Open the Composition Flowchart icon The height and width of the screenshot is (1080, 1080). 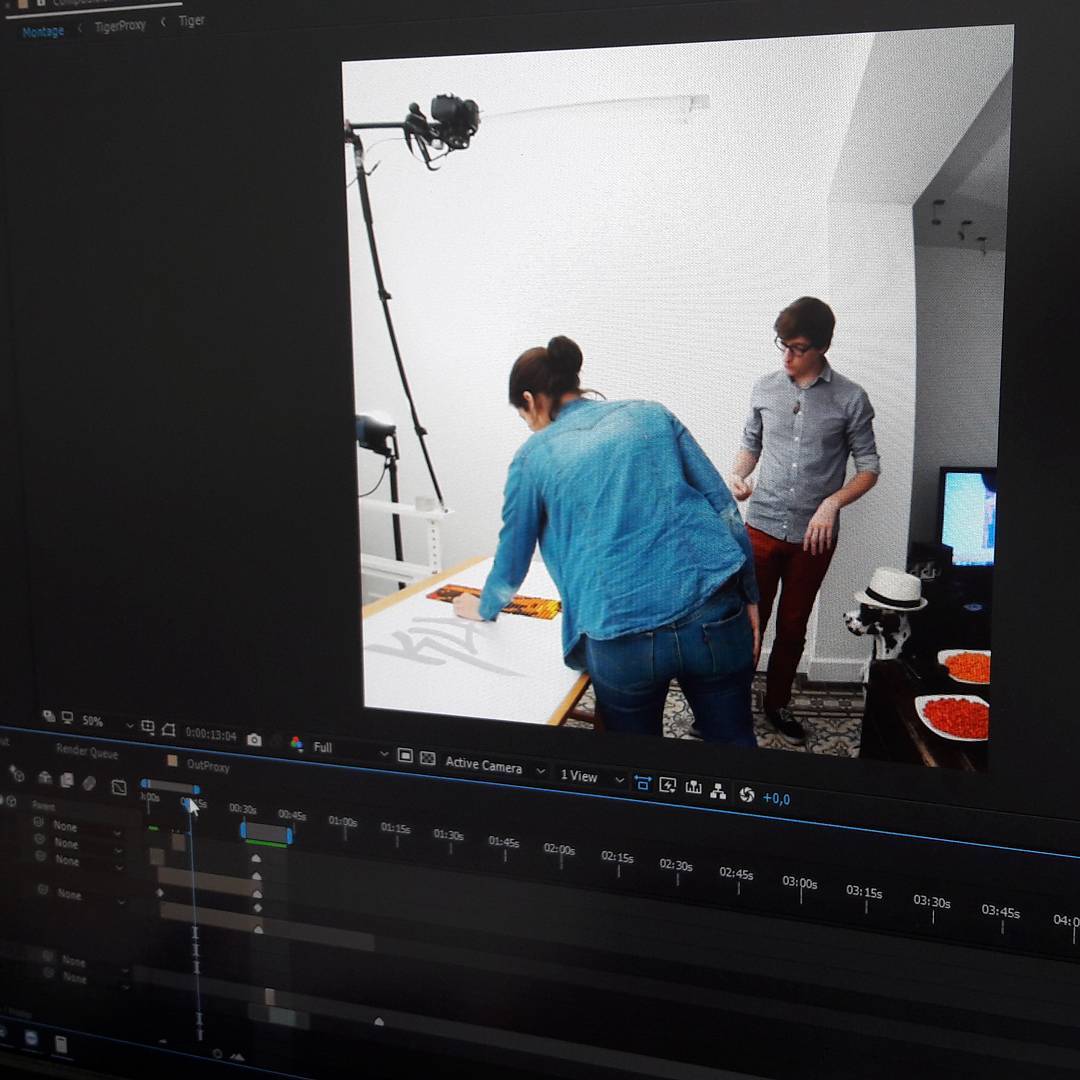tap(718, 791)
